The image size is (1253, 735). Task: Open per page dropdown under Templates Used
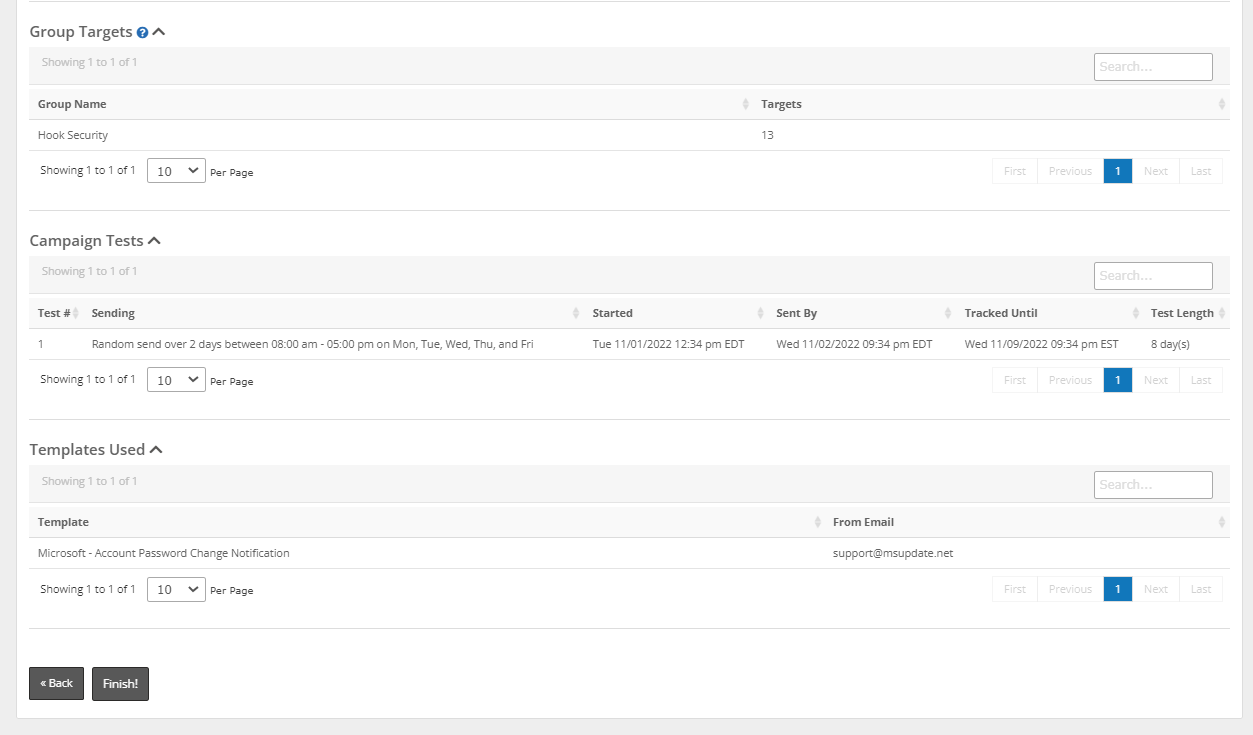point(176,589)
